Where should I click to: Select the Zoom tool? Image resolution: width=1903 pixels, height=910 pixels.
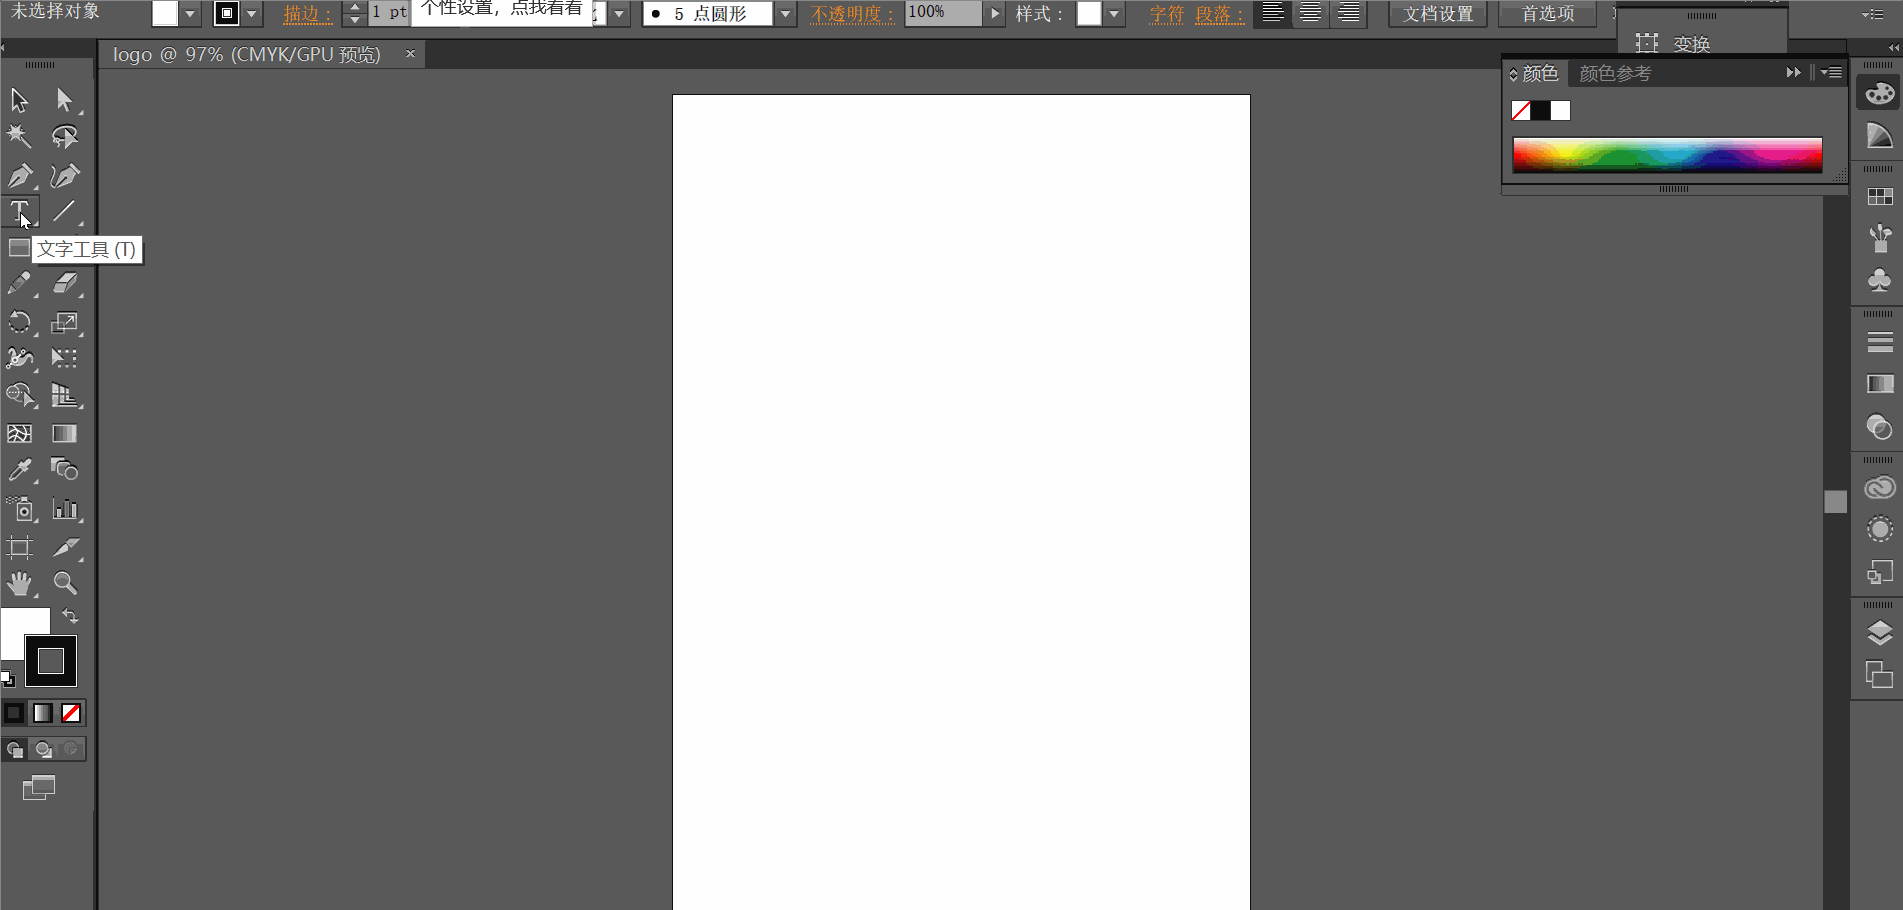click(x=64, y=580)
